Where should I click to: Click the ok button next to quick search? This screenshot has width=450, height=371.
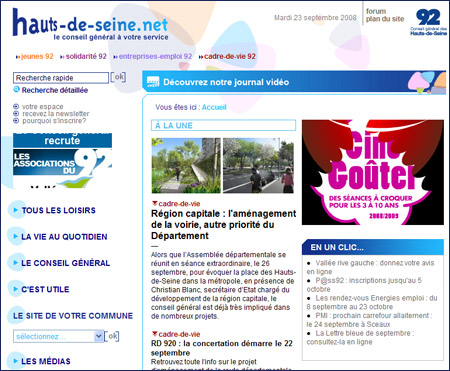point(118,77)
